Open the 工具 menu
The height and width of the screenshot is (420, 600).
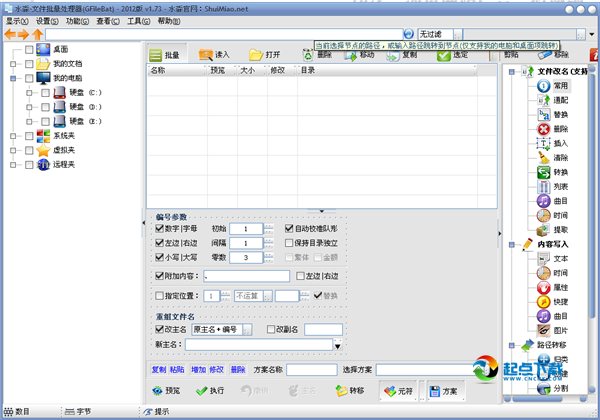(138, 21)
